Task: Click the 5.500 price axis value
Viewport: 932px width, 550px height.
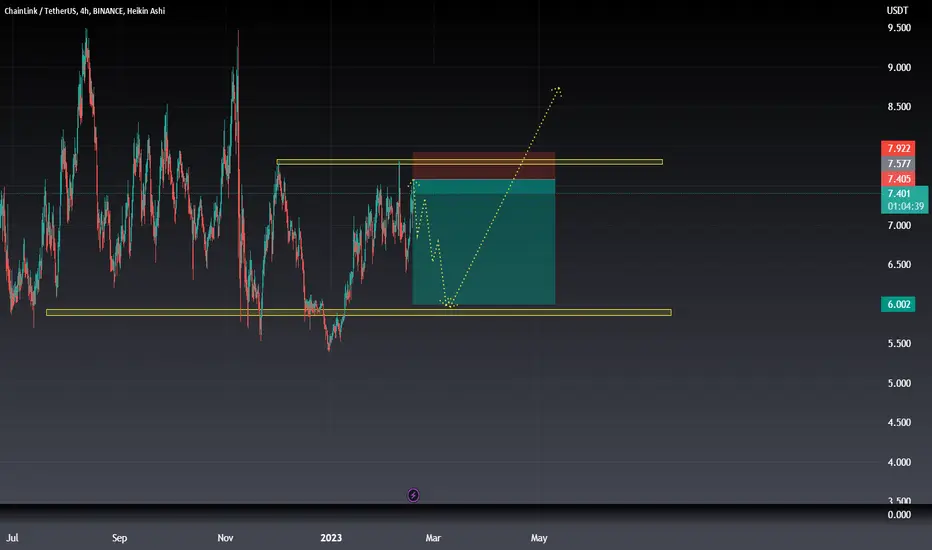Action: 899,344
